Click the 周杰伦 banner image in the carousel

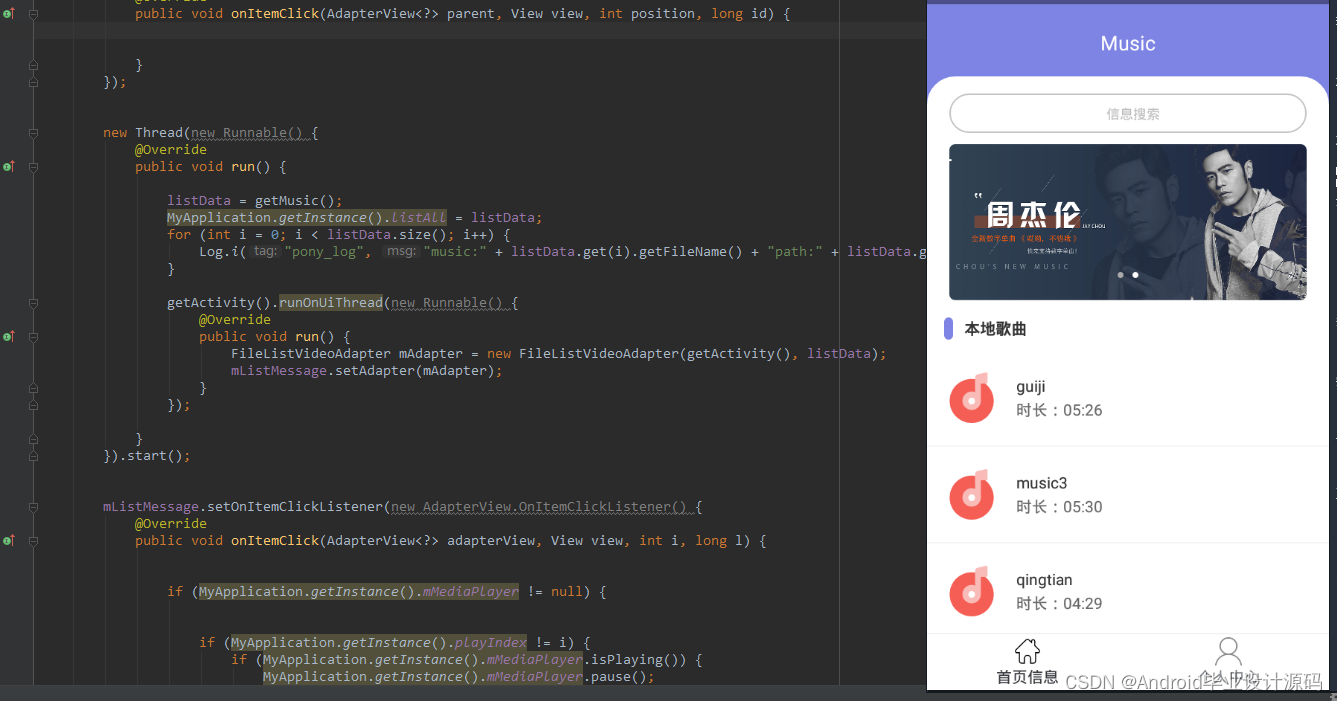[1127, 222]
